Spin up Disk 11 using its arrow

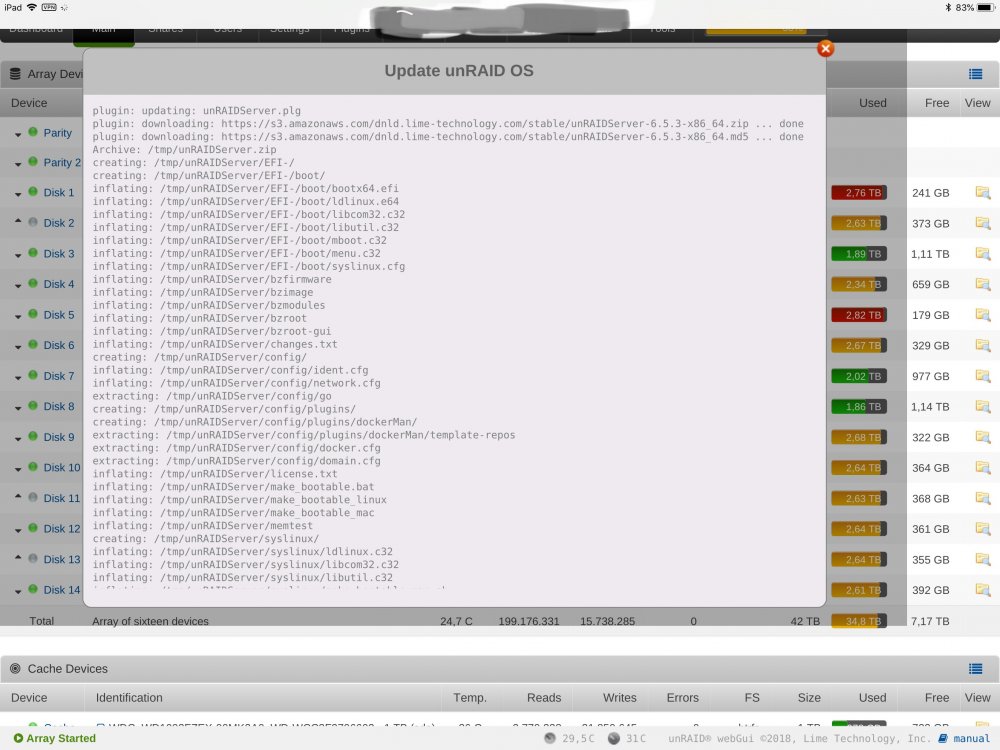coord(18,496)
